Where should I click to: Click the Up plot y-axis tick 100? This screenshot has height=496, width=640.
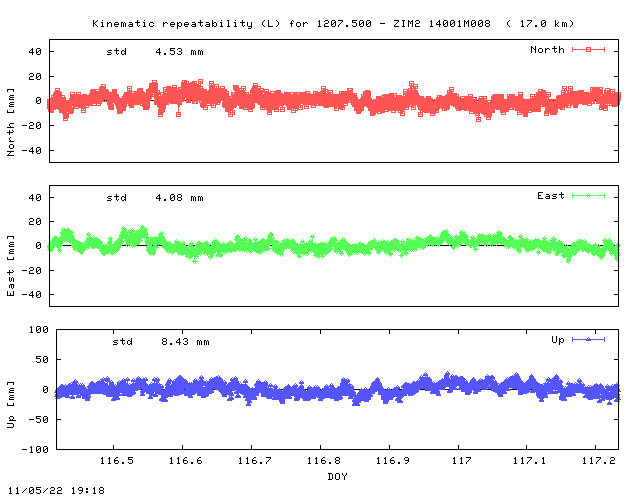[x=38, y=329]
